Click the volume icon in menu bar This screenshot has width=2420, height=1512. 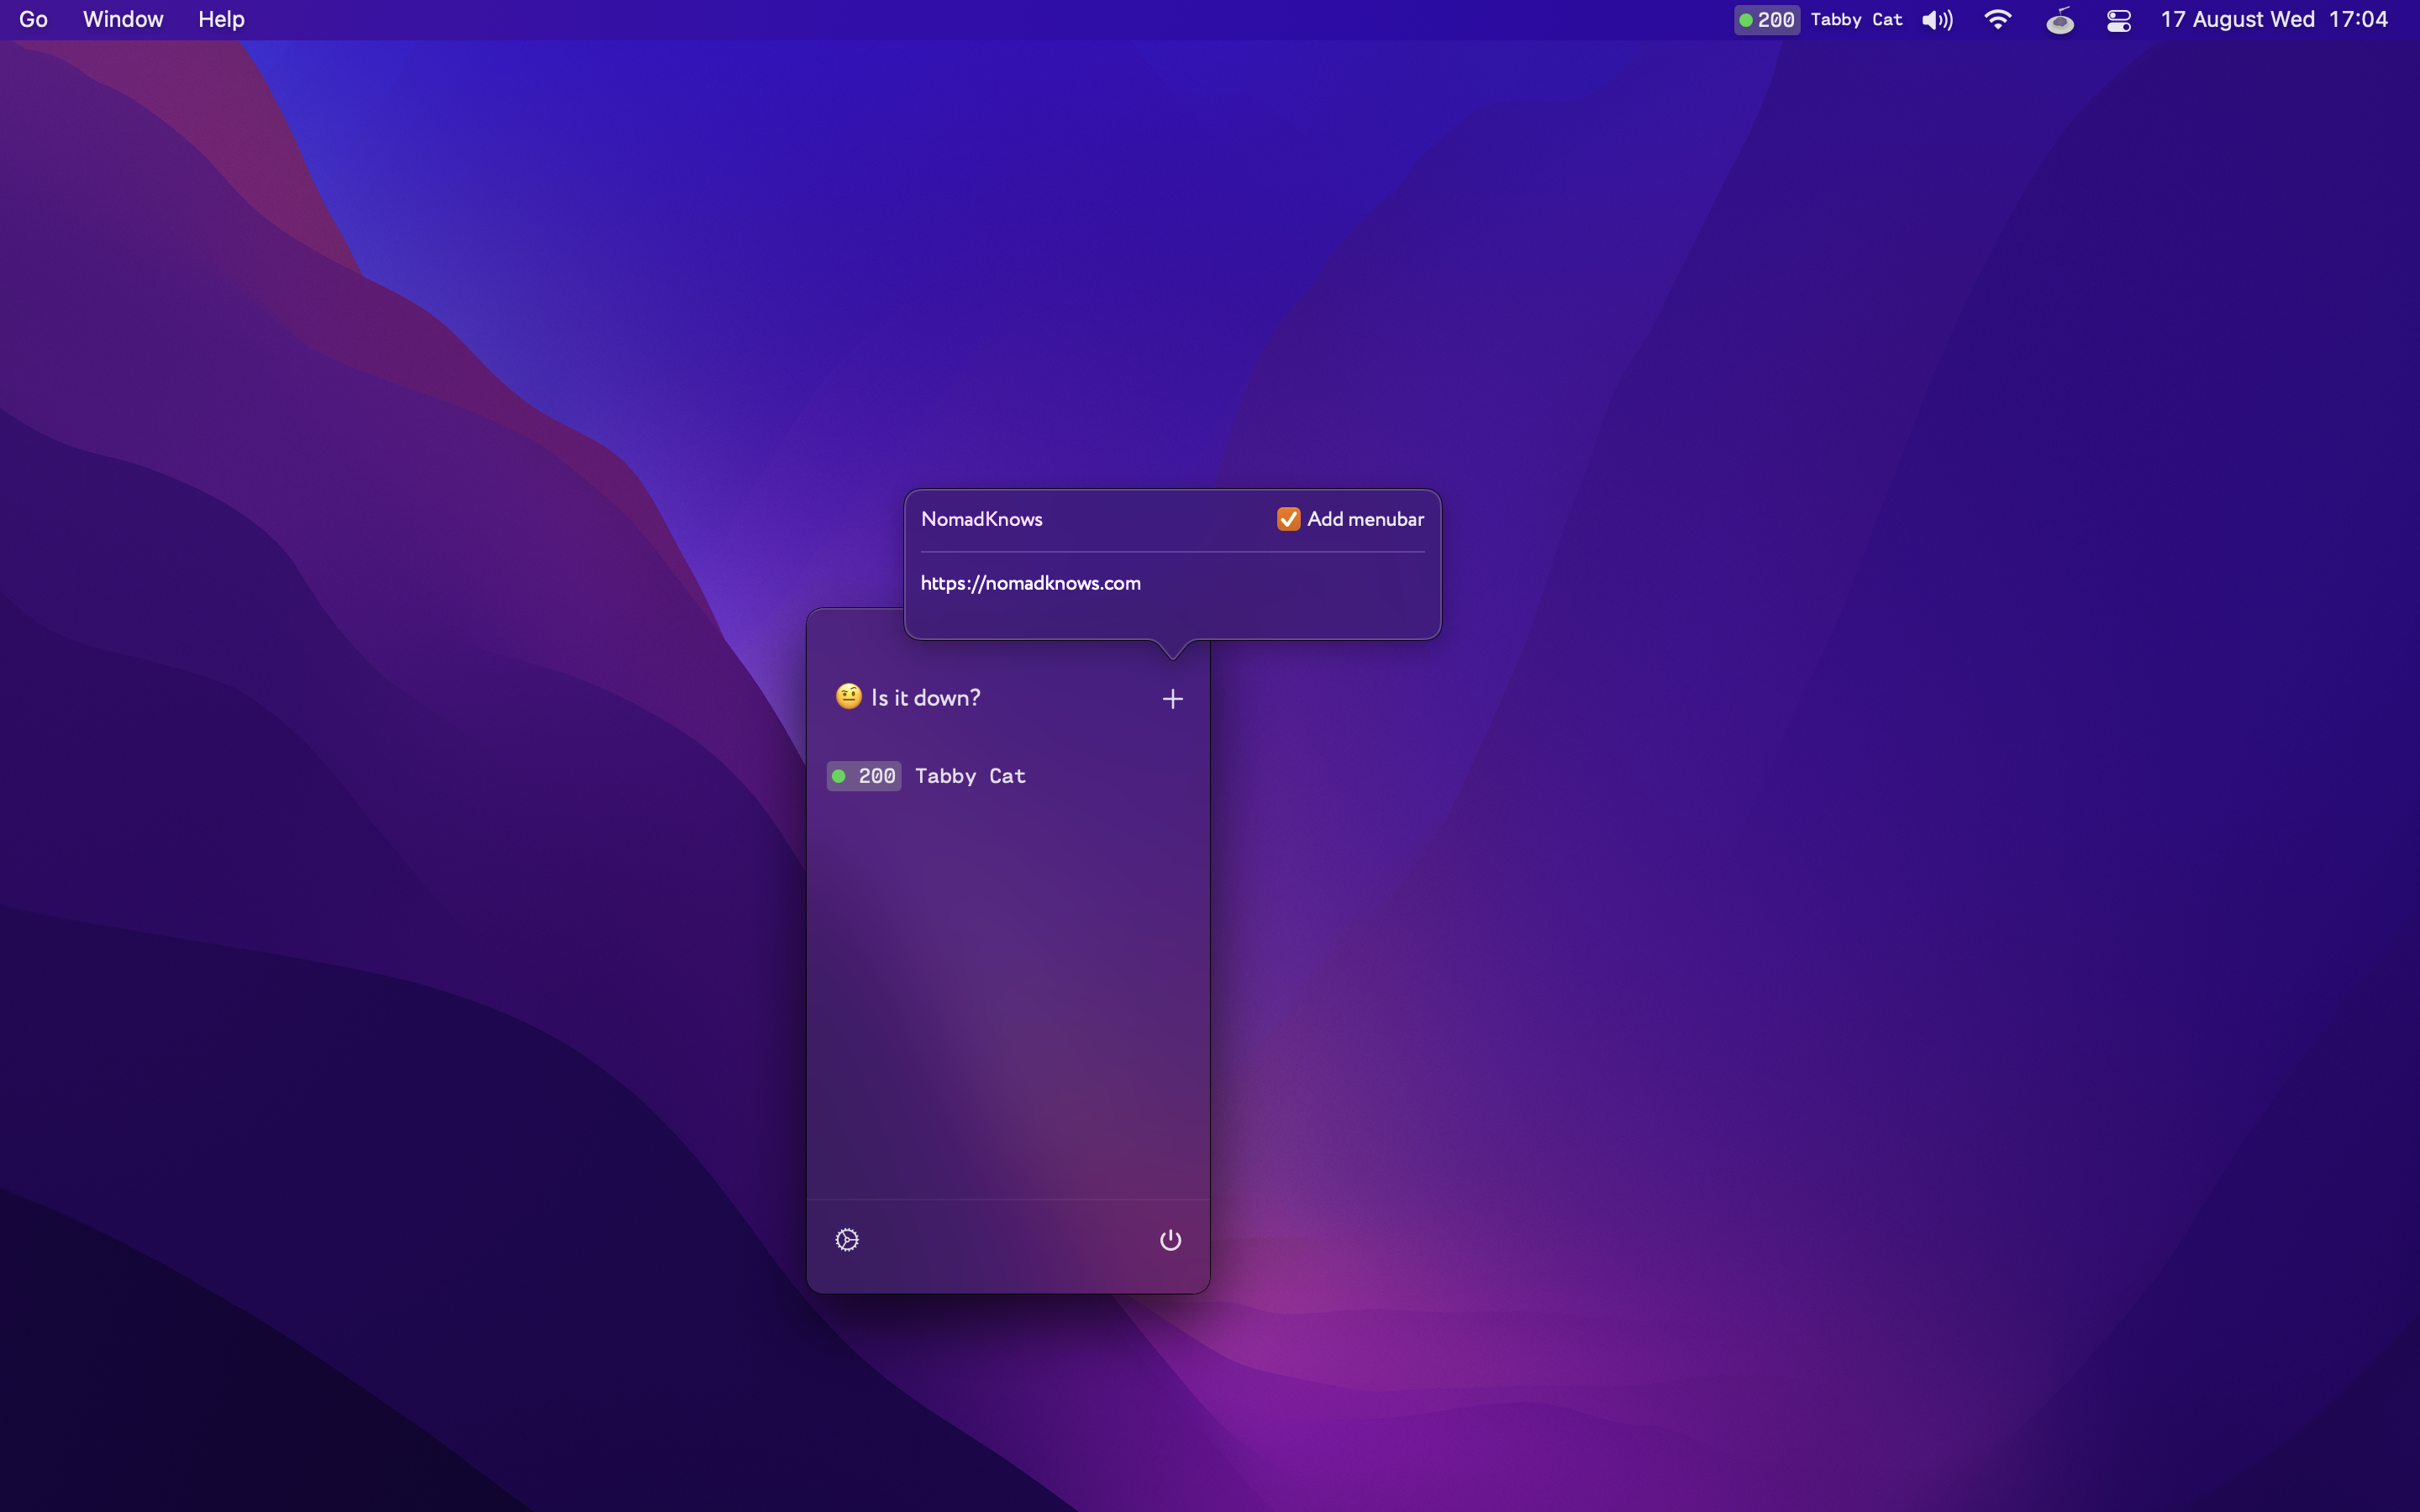1937,20
